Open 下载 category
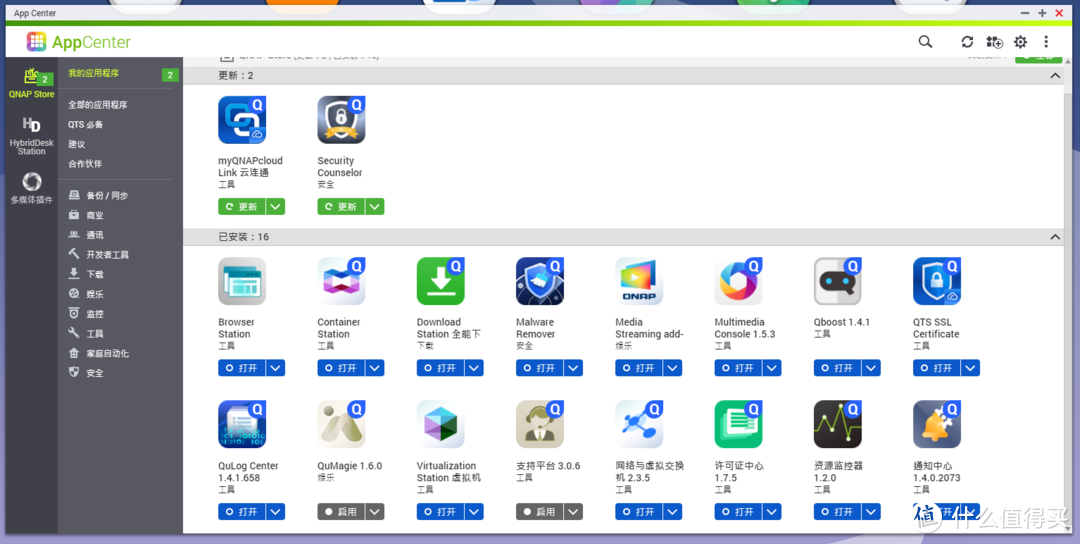1080x544 pixels. click(x=86, y=274)
